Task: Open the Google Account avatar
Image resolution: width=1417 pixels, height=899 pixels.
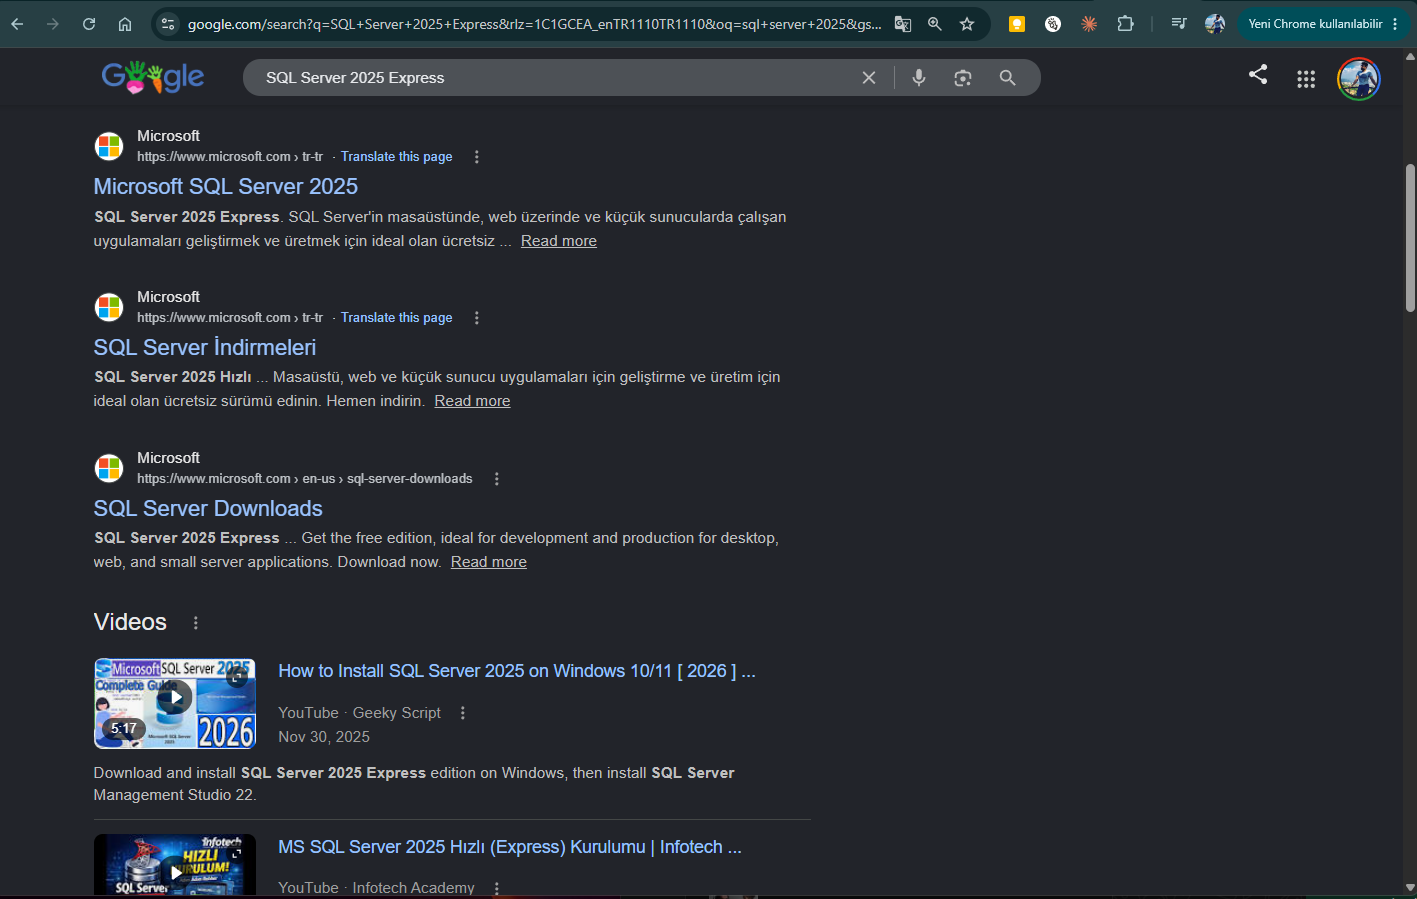Action: tap(1359, 79)
